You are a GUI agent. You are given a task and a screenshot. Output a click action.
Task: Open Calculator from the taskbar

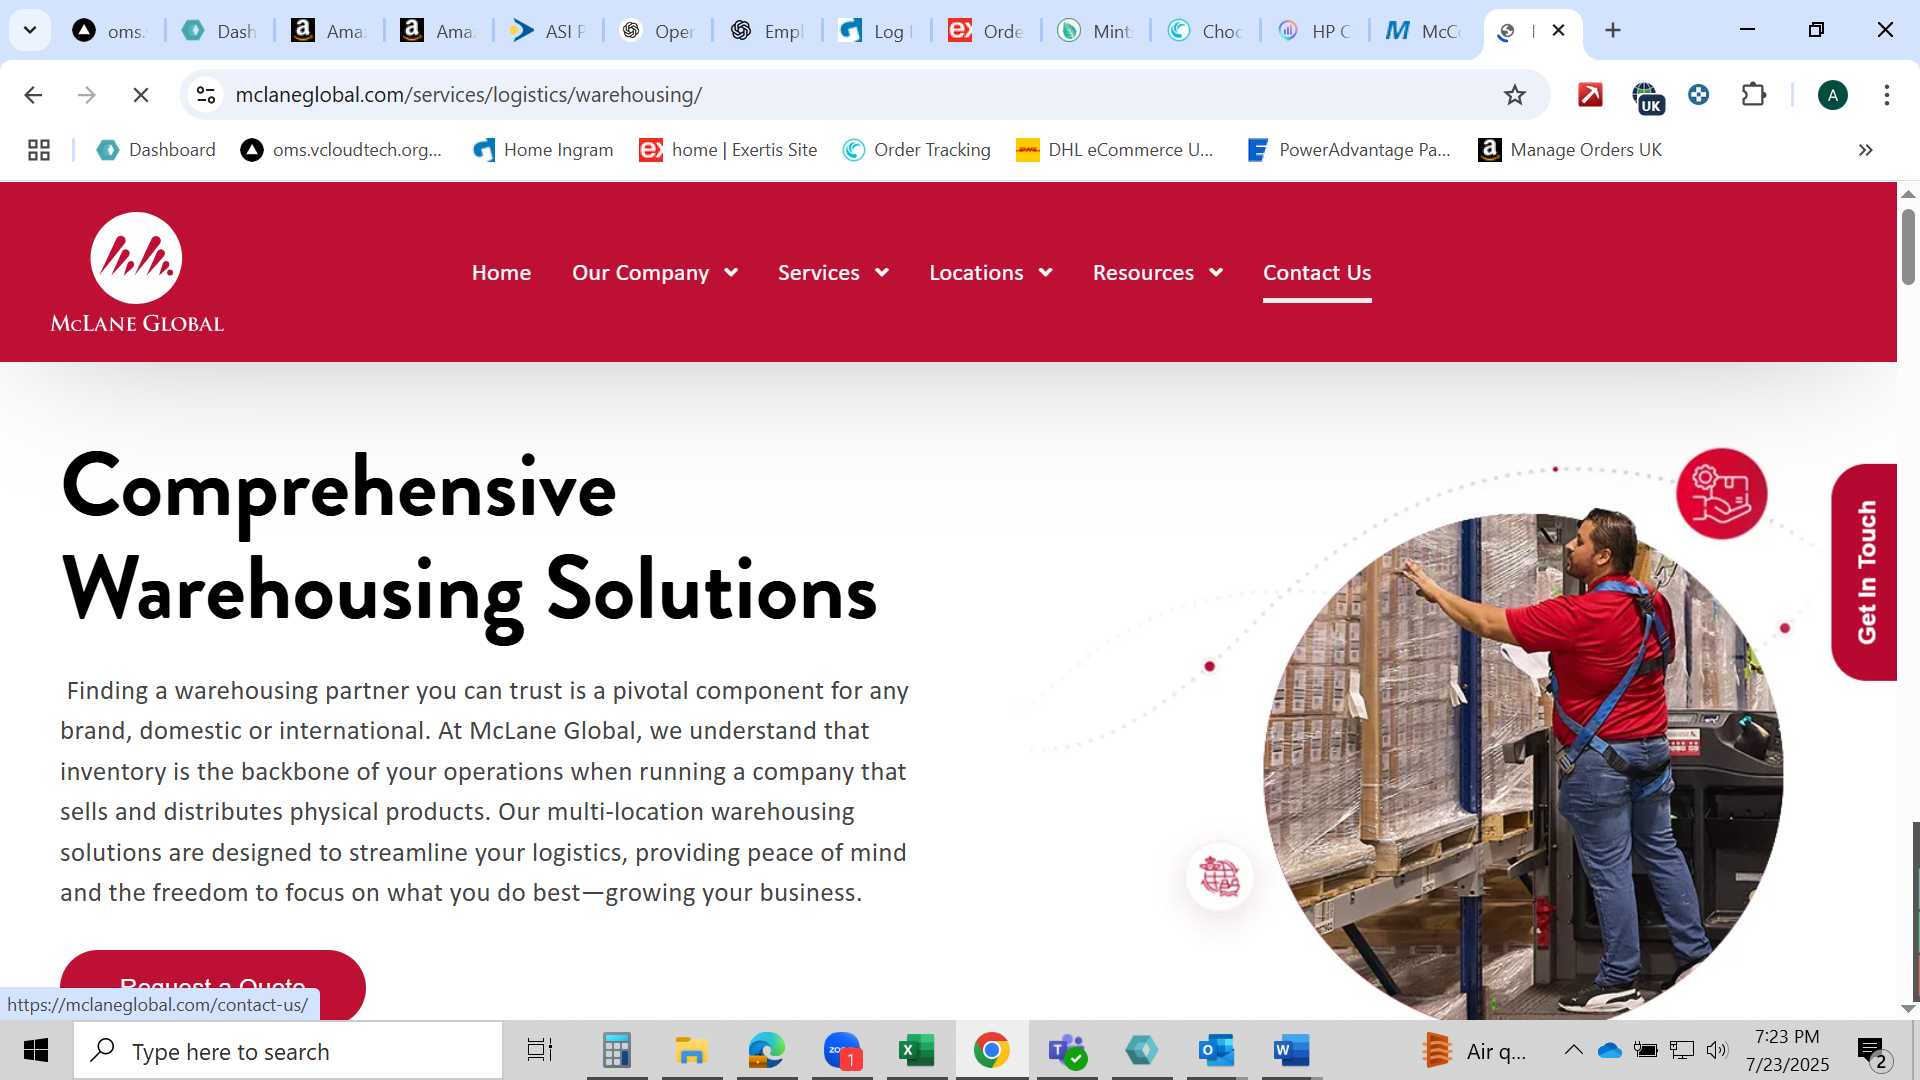(x=616, y=1051)
